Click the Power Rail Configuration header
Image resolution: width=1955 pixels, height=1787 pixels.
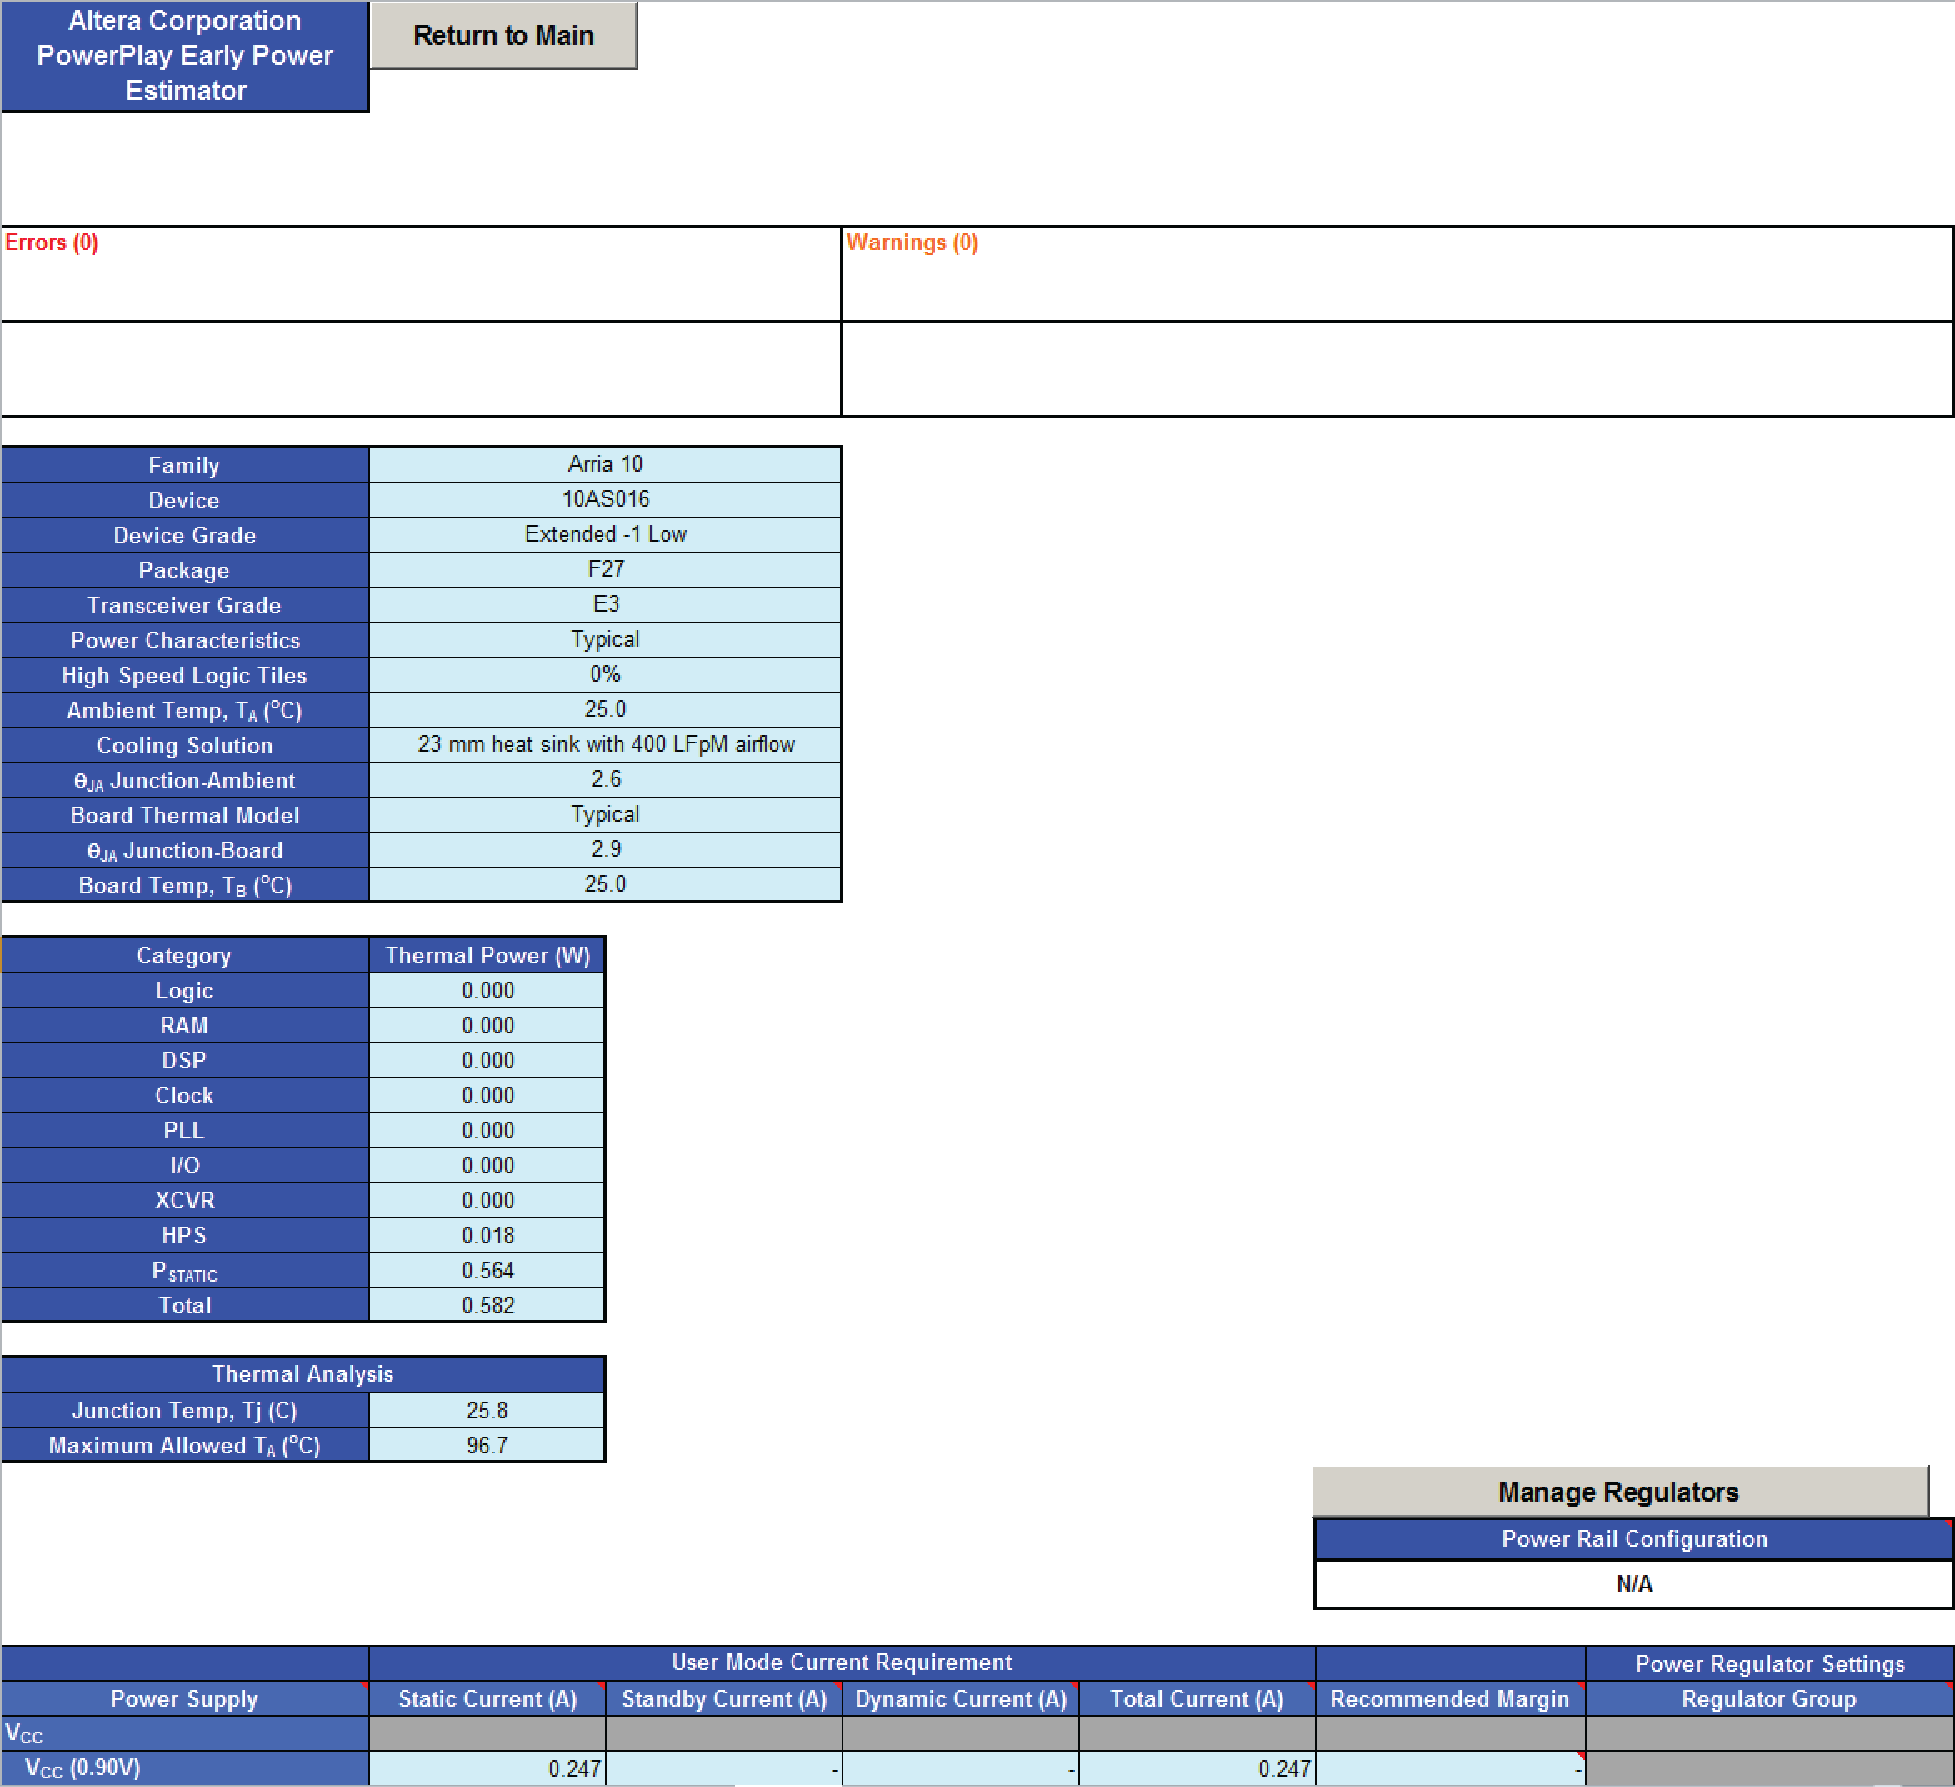click(1633, 1539)
